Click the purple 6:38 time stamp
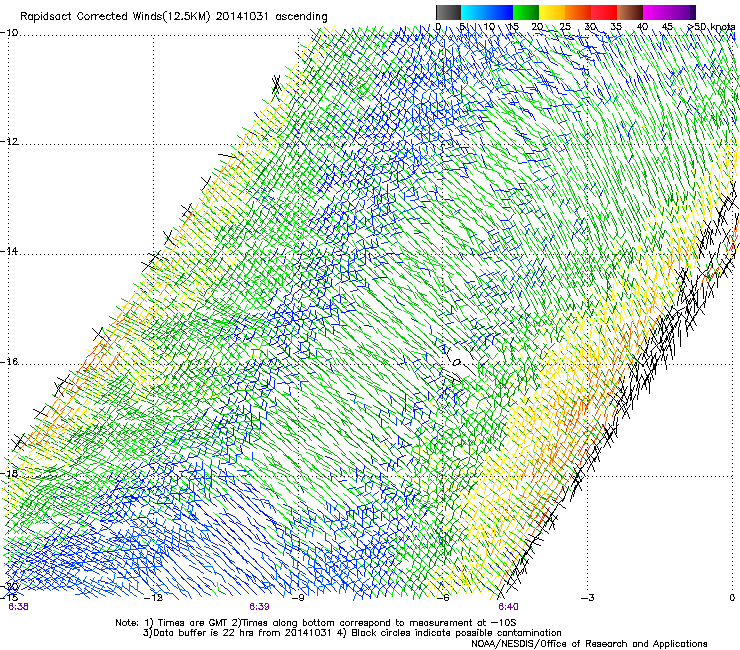The image size is (740, 650). point(18,607)
